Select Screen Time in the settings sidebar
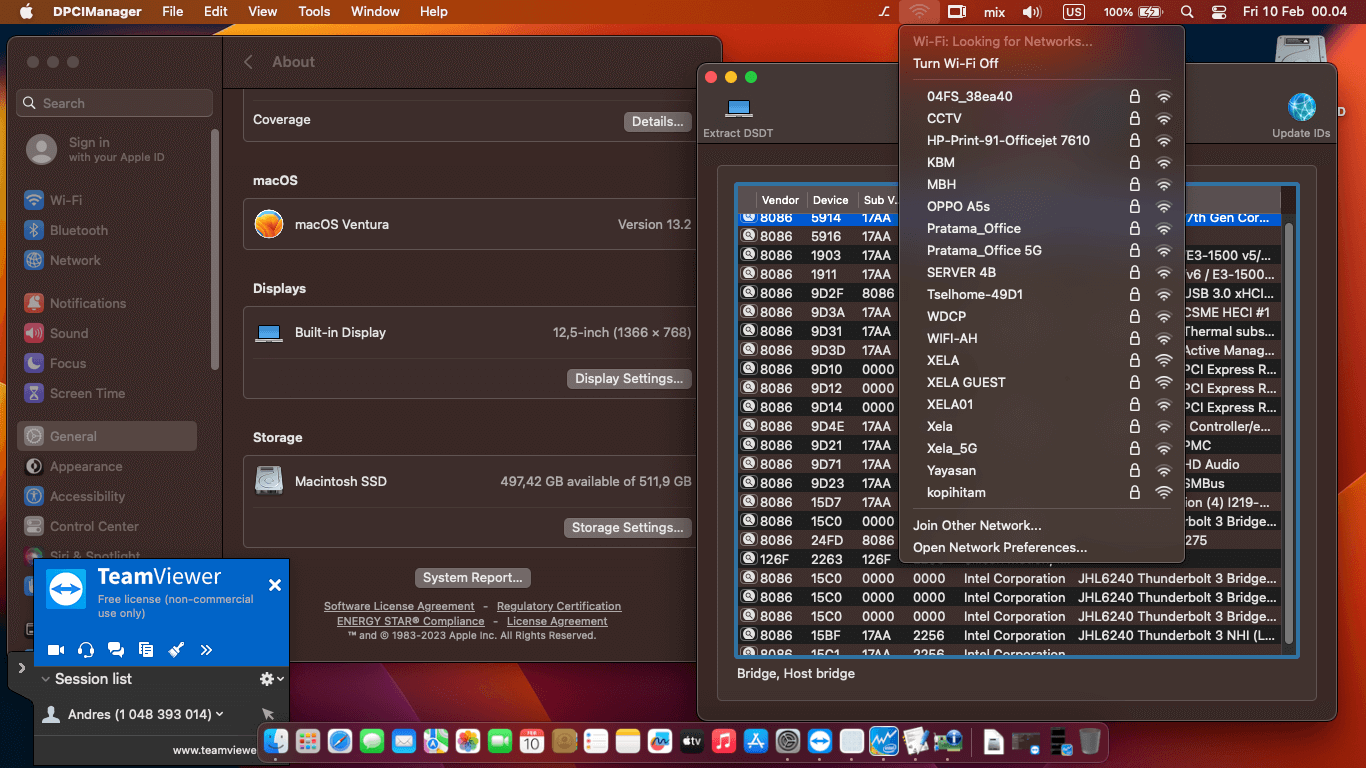 (108, 393)
